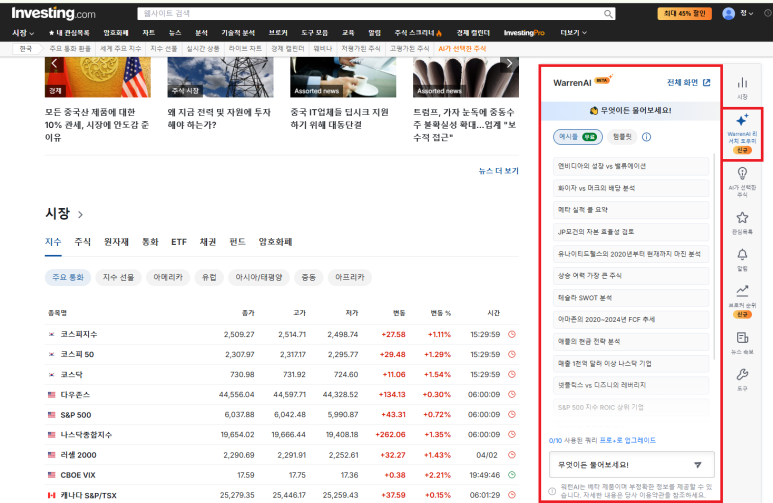Select the 템플릿 templates pill
The image size is (773, 503).
(x=622, y=137)
